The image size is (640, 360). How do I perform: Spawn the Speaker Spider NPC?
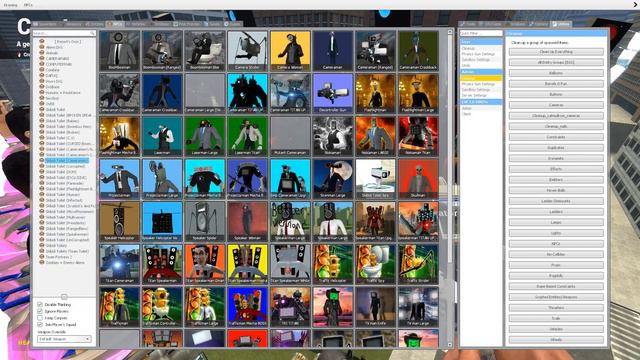click(205, 221)
